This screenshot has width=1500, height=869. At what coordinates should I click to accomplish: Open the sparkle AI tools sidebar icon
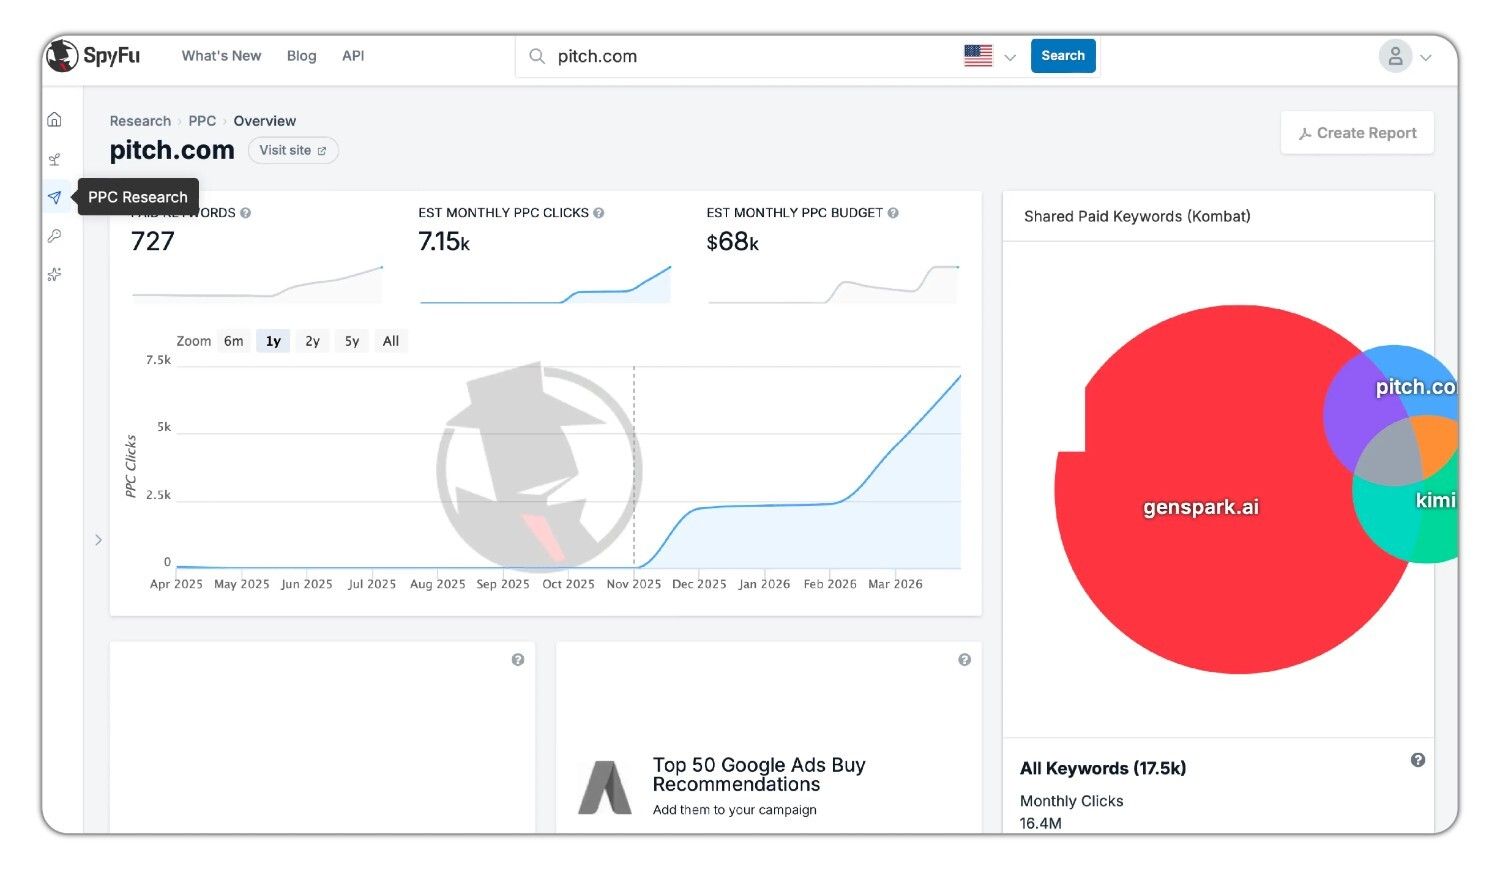55,274
